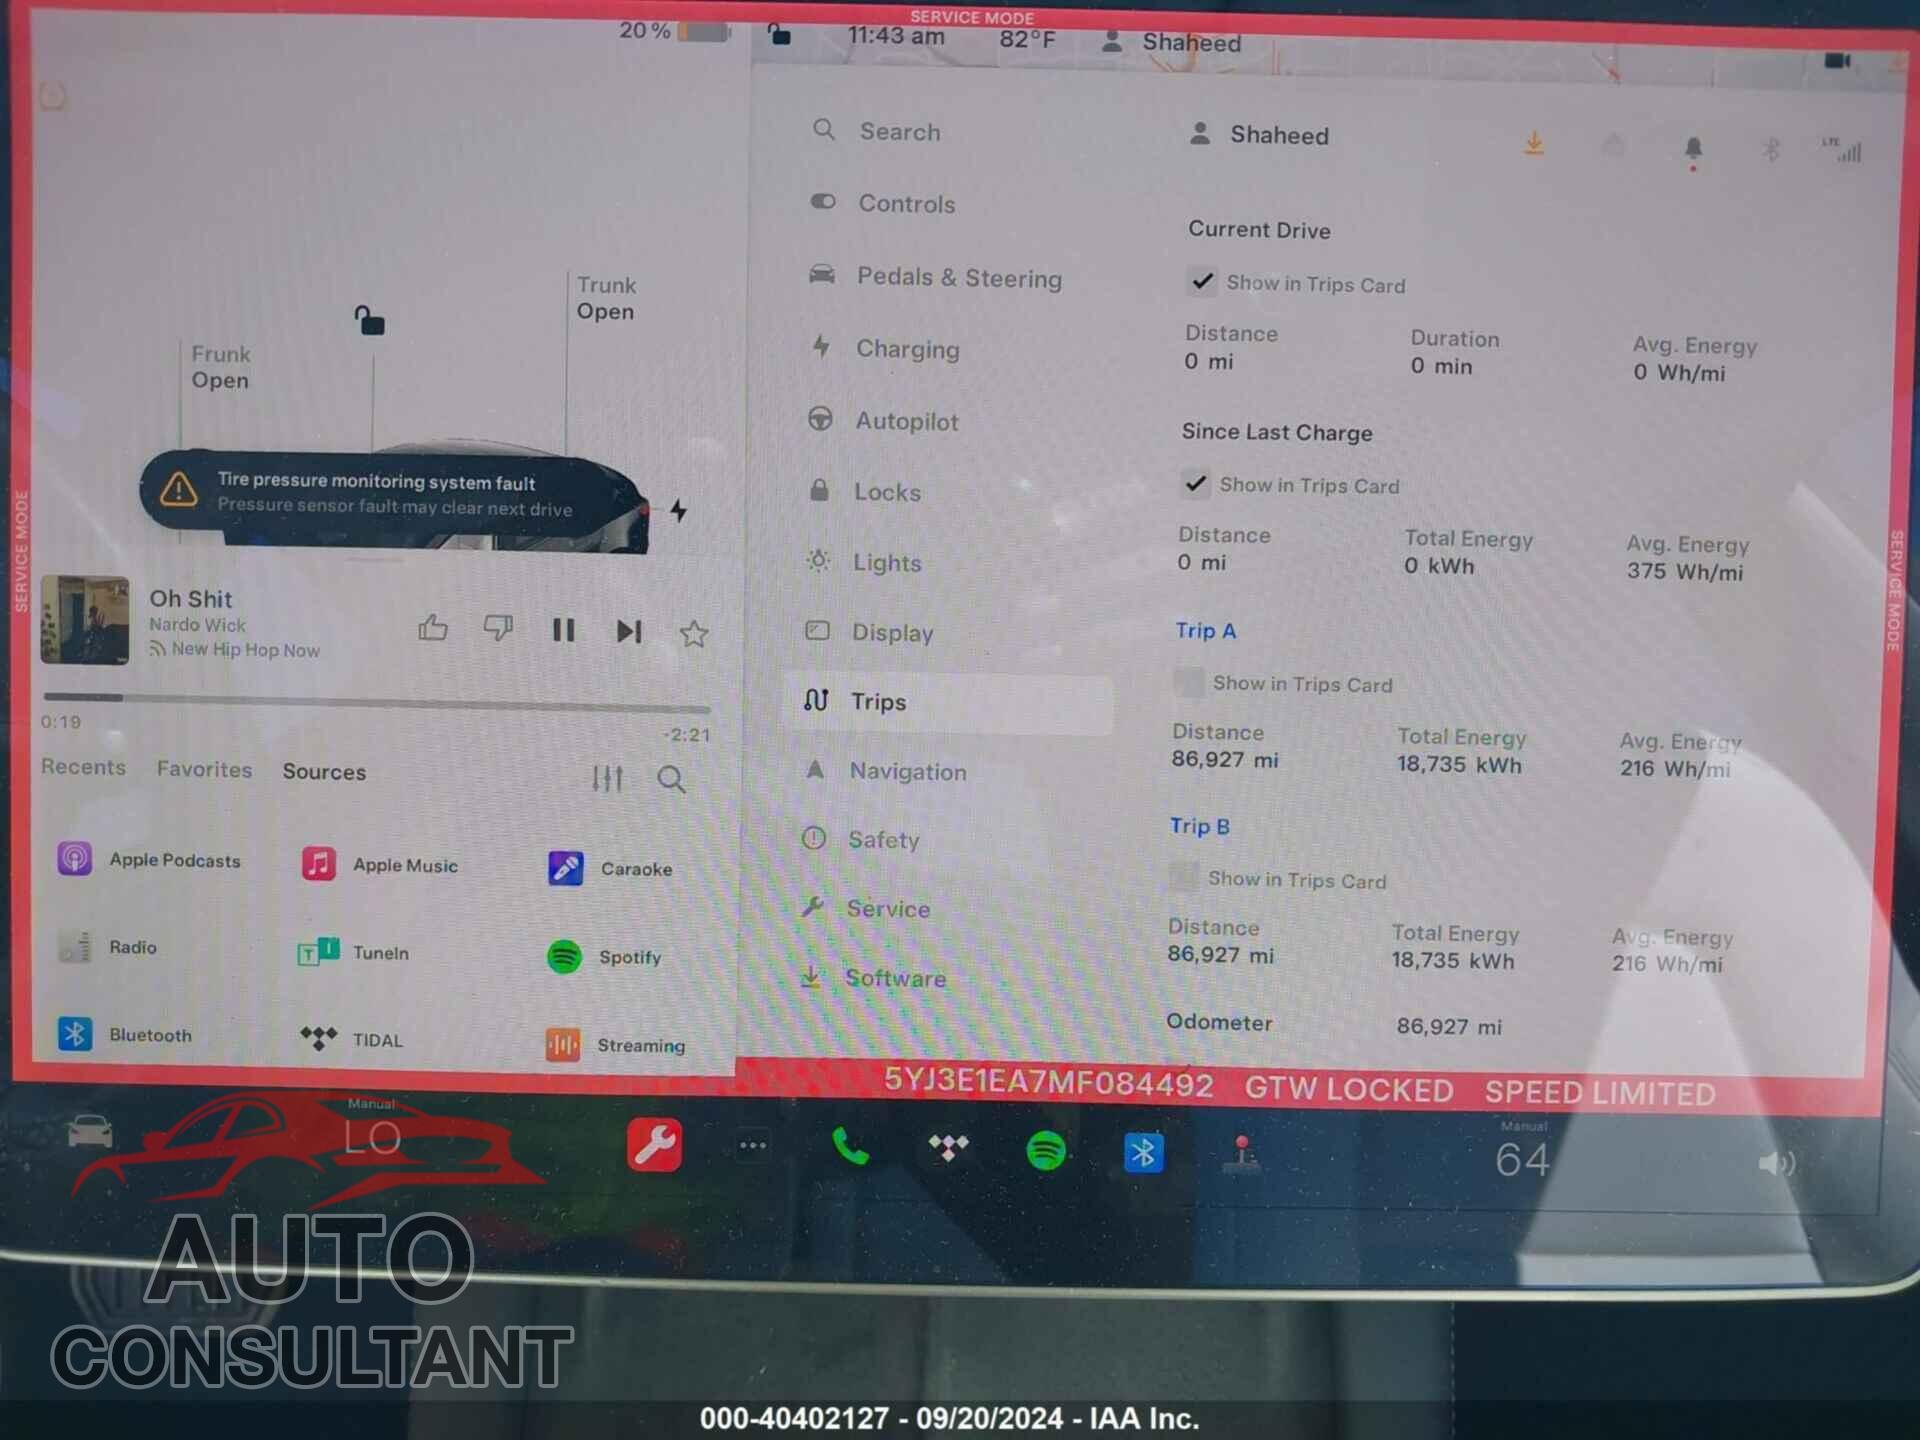
Task: Tap the Oh Shit album artwork thumbnail
Action: [85, 619]
